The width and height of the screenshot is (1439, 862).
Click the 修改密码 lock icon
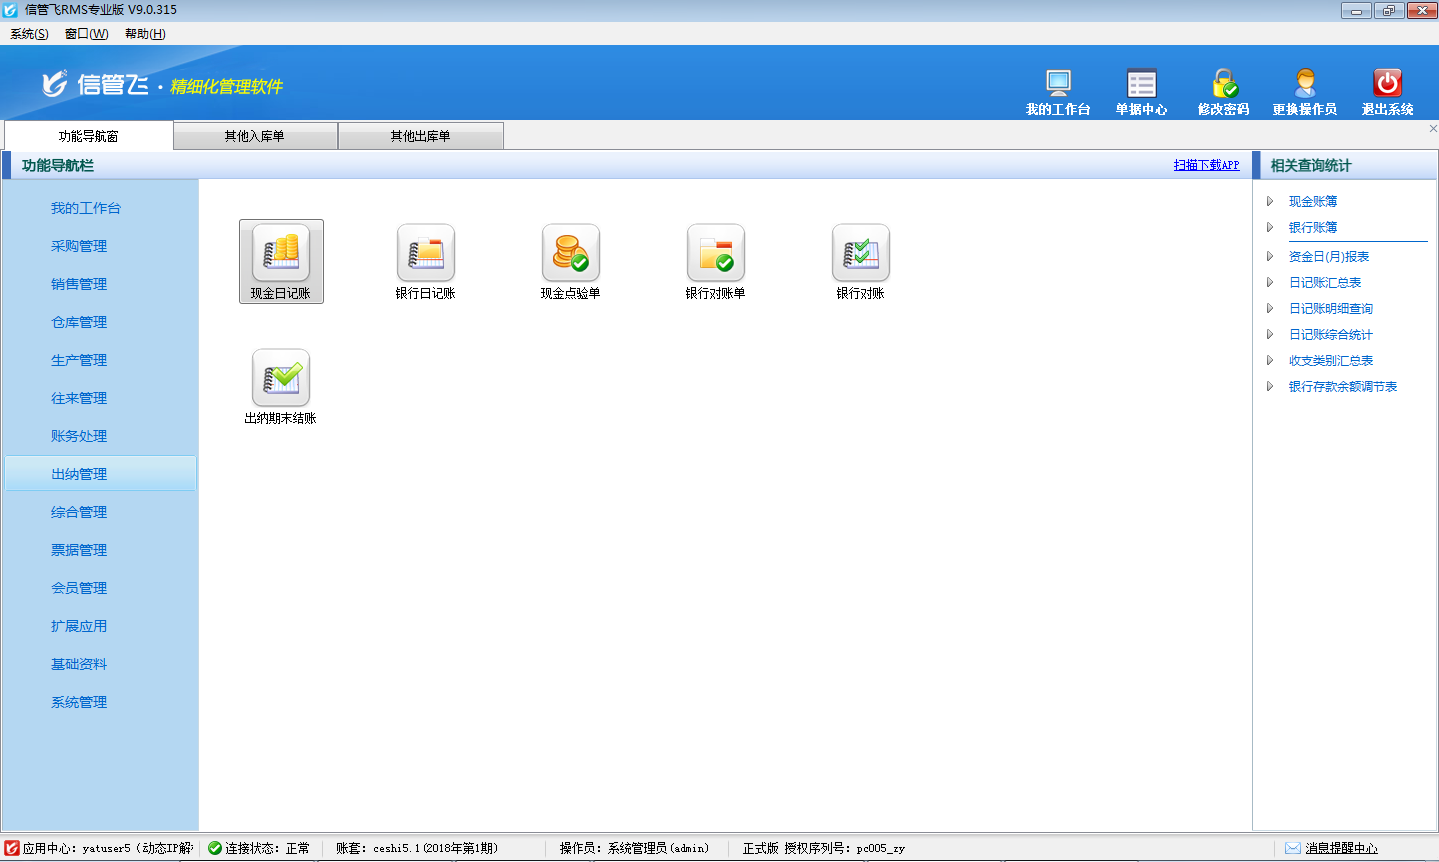(x=1224, y=83)
